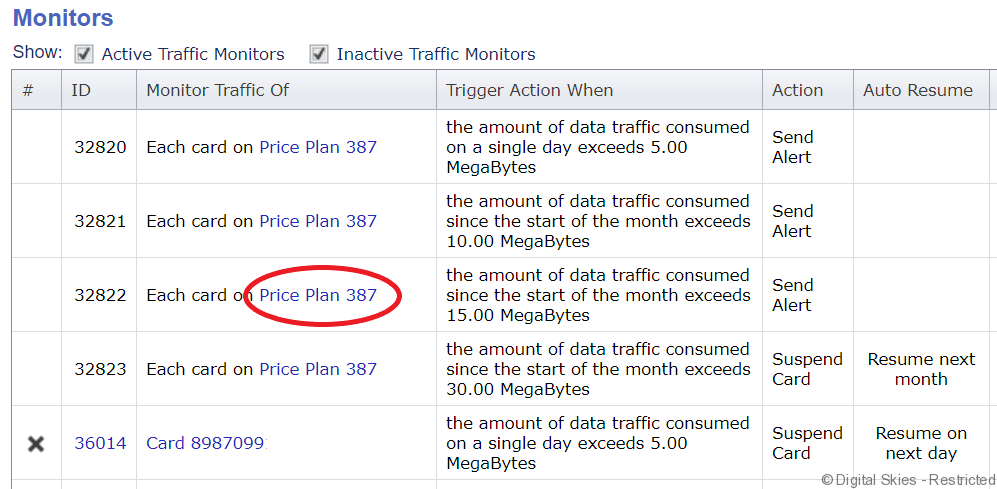Click the Monitor Traffic Of column header
This screenshot has height=489, width=997.
[218, 90]
